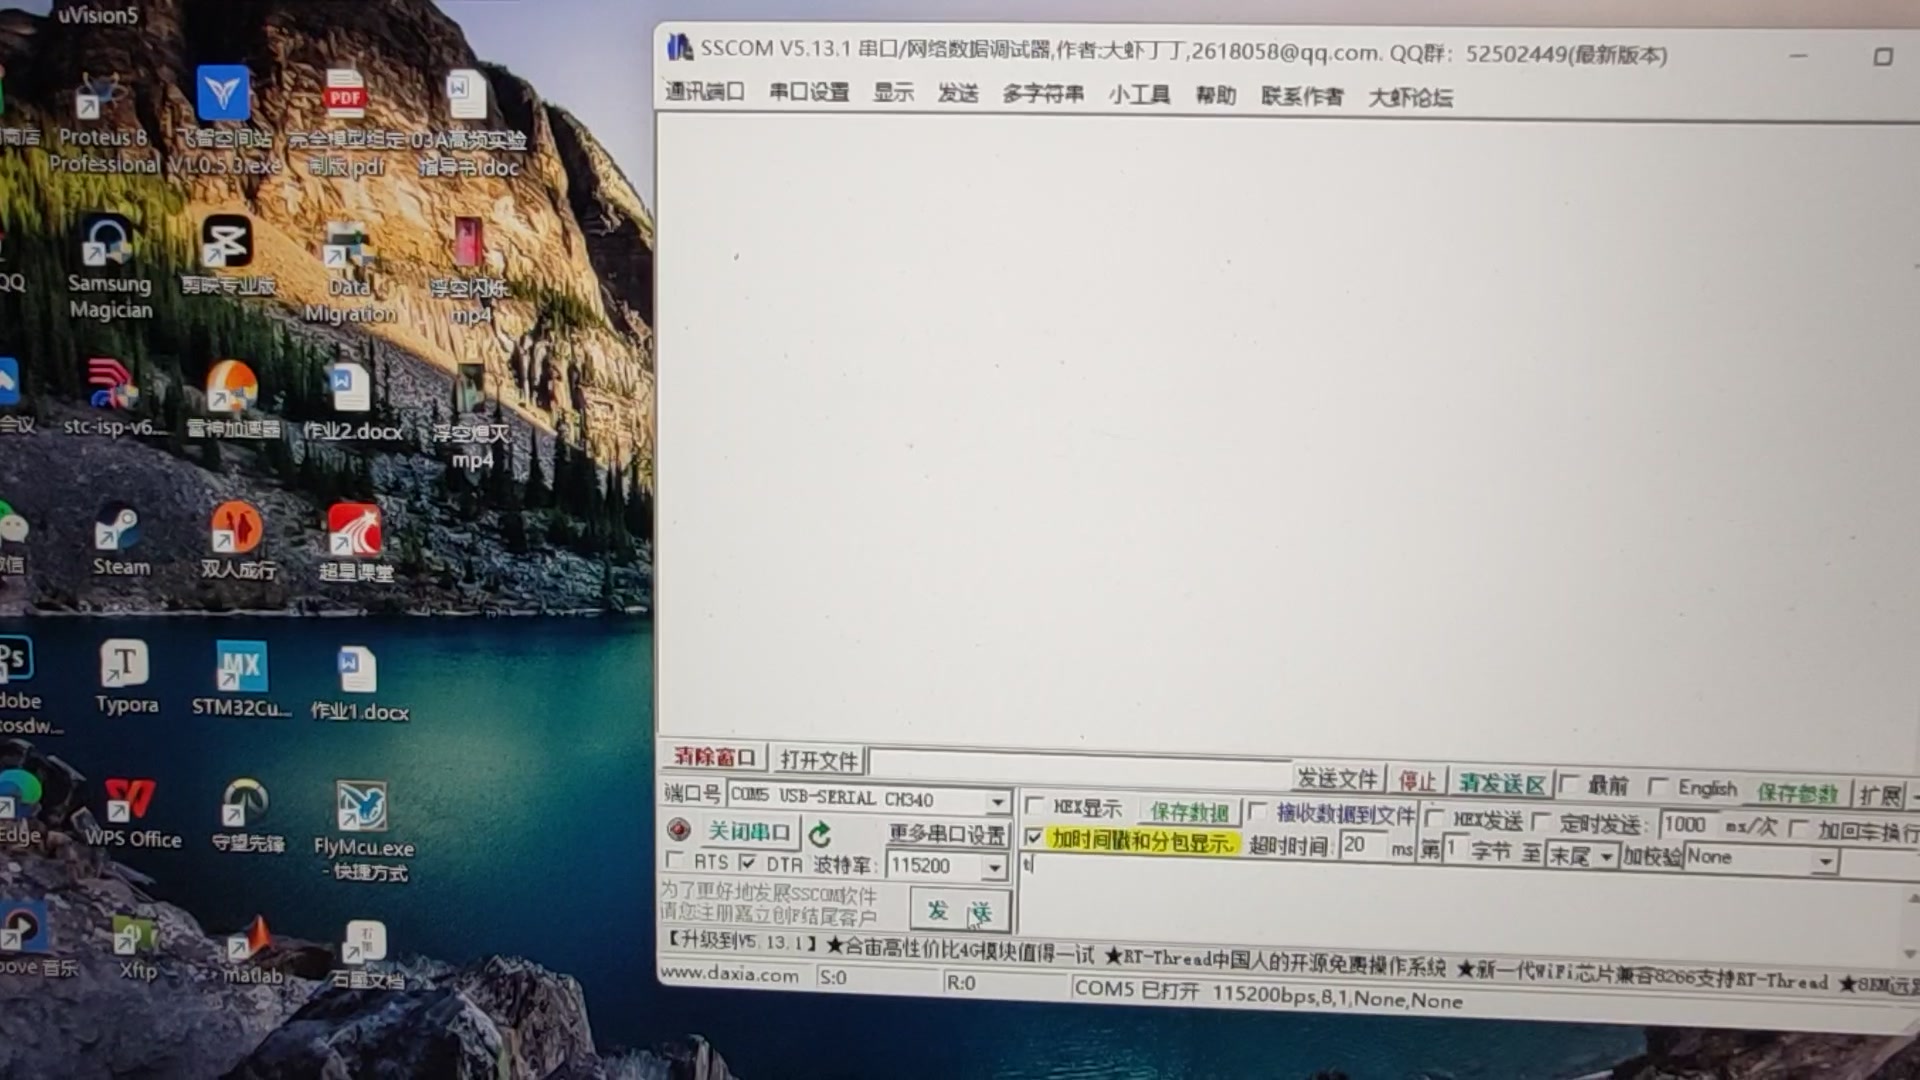Enable the HEX显示 checkbox
The width and height of the screenshot is (1920, 1080).
pos(1036,806)
